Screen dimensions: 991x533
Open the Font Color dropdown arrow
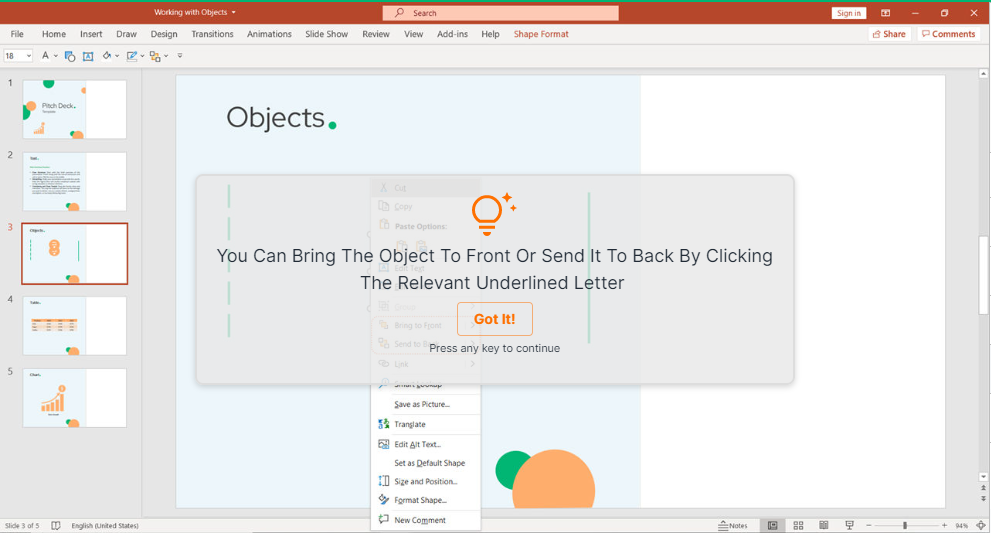click(56, 56)
